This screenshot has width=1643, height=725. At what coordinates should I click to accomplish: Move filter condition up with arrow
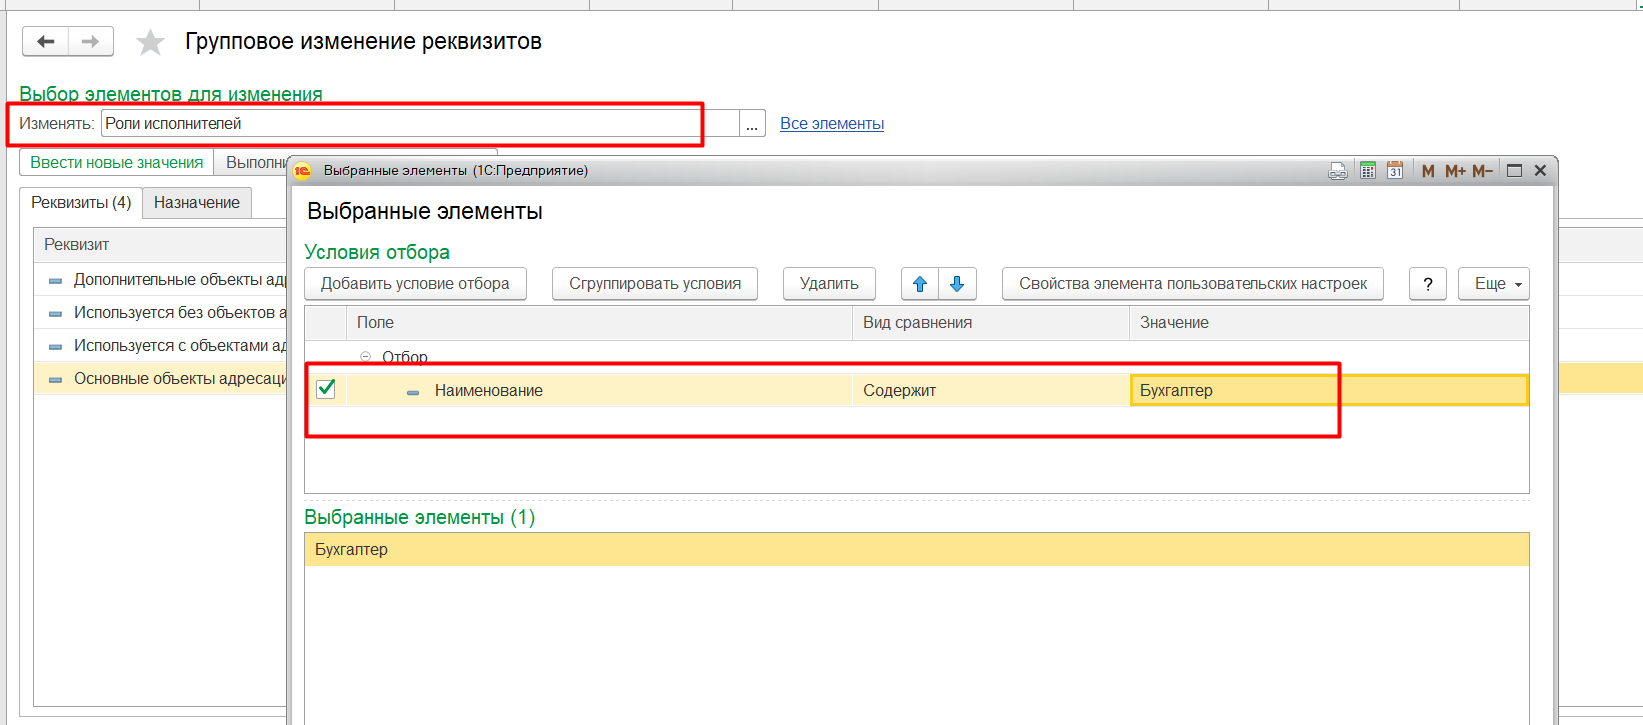point(920,284)
